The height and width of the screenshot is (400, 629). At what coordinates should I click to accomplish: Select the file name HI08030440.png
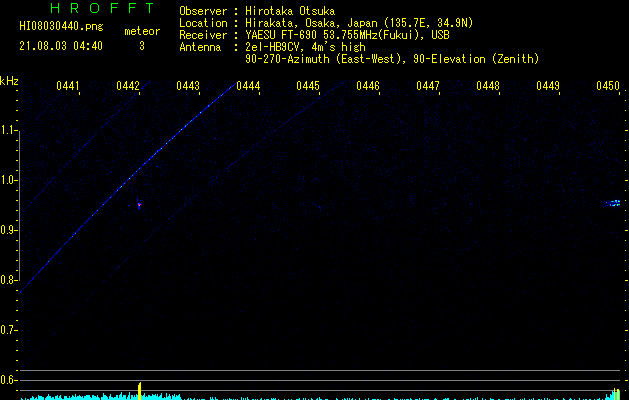61,27
